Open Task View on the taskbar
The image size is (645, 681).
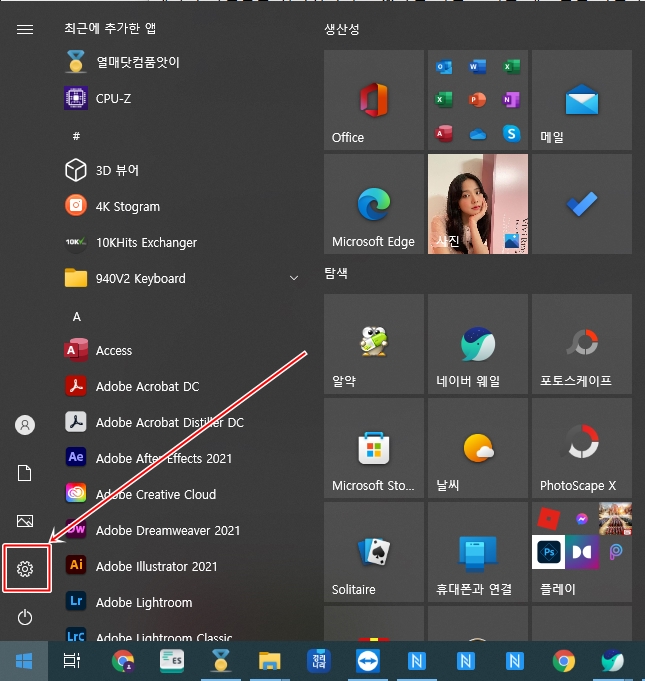[72, 661]
